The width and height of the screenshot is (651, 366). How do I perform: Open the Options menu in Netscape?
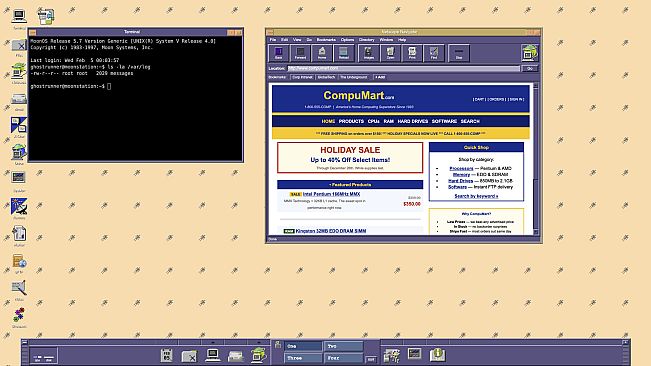[x=347, y=40]
